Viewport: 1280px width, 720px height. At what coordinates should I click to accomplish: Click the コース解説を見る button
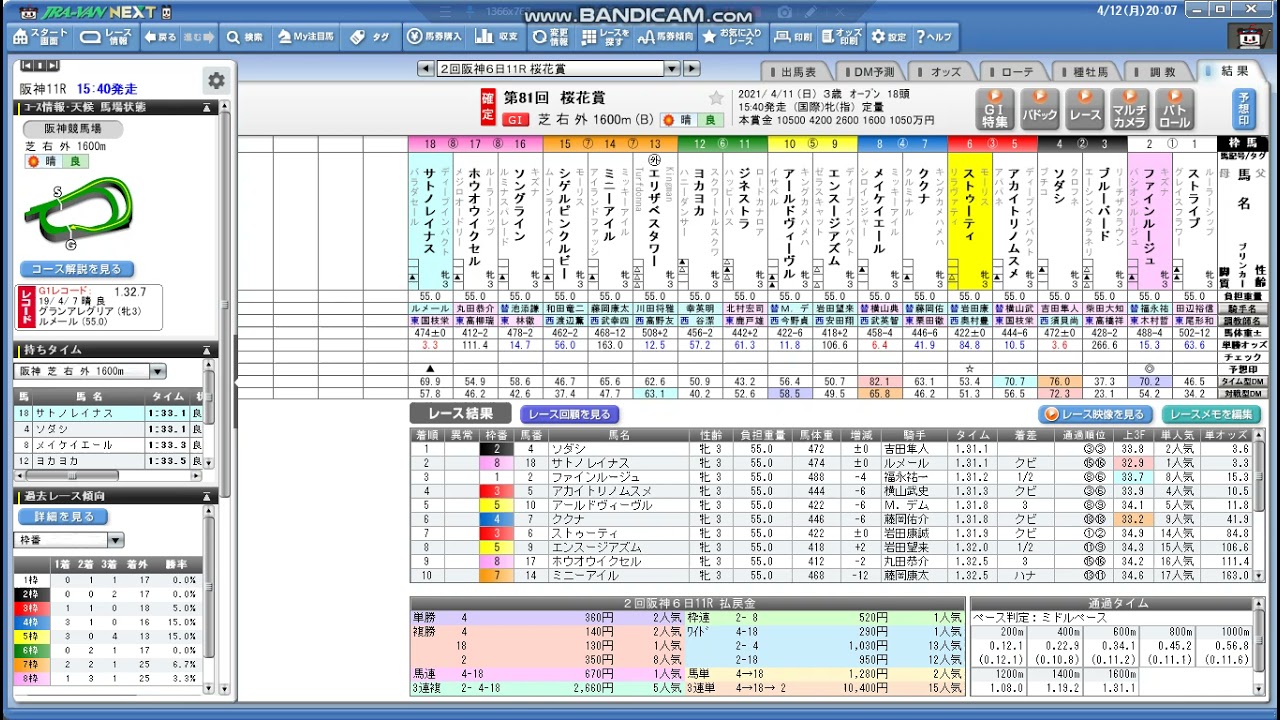(77, 269)
